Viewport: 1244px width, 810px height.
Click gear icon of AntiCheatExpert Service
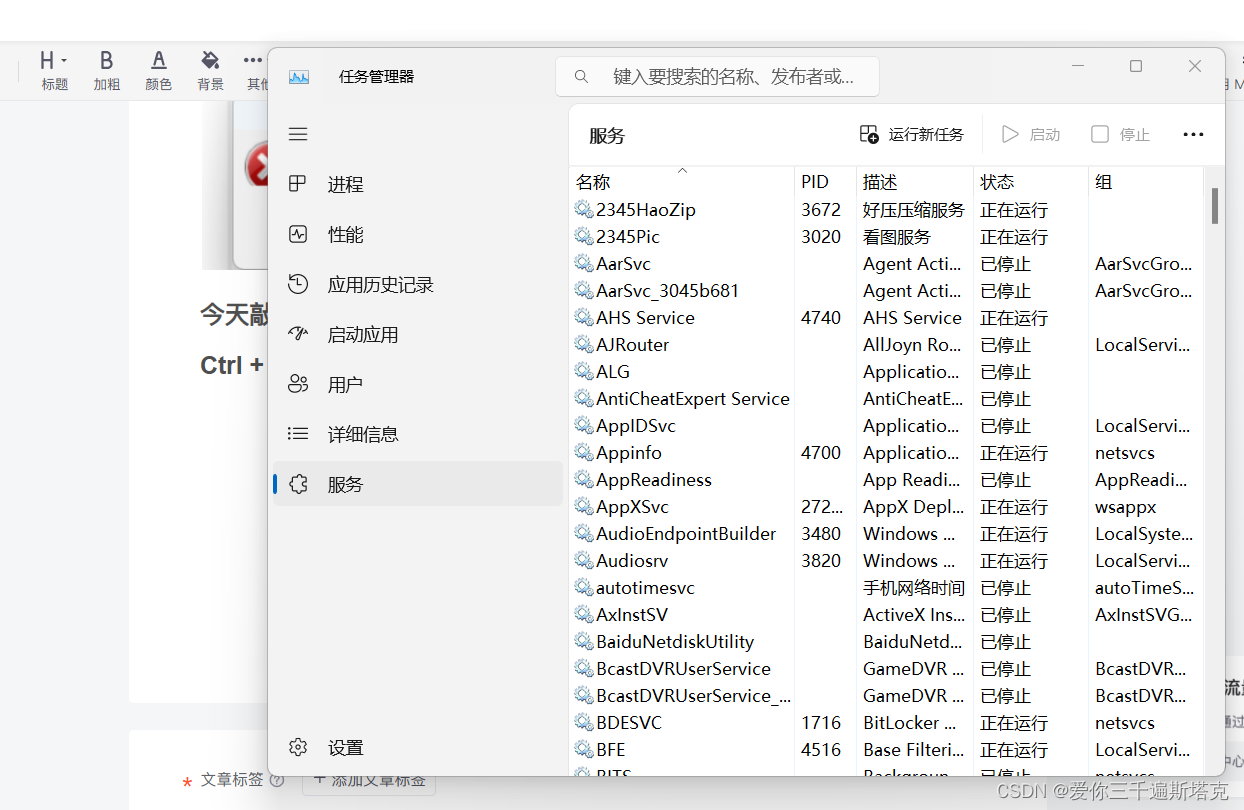(x=584, y=398)
